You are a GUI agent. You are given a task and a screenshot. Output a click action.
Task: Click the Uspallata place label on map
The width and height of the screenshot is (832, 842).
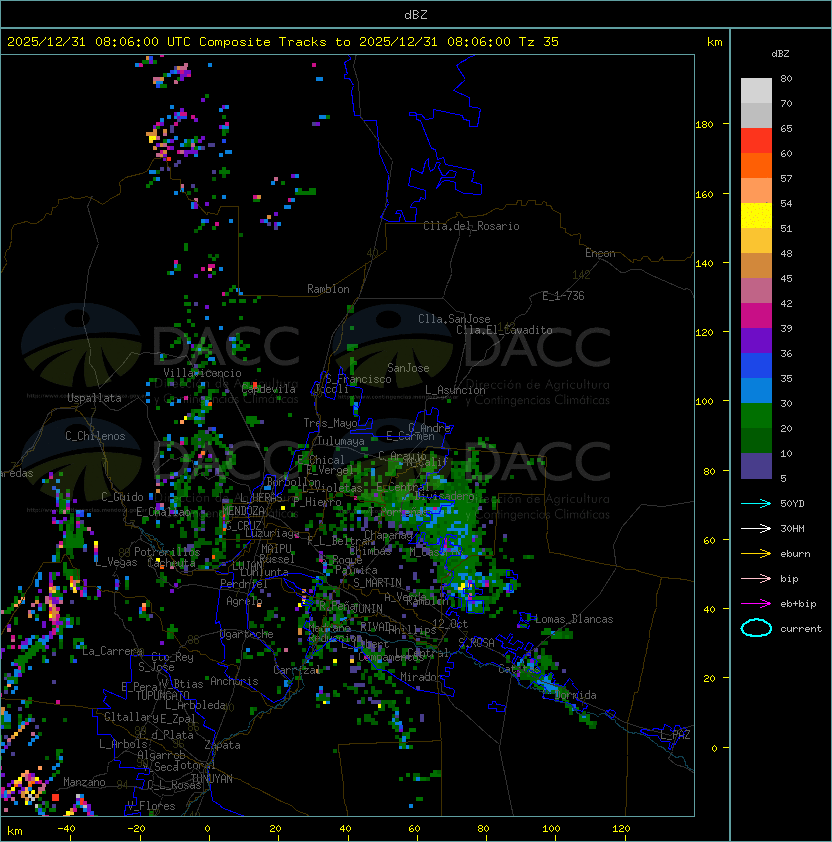click(94, 398)
